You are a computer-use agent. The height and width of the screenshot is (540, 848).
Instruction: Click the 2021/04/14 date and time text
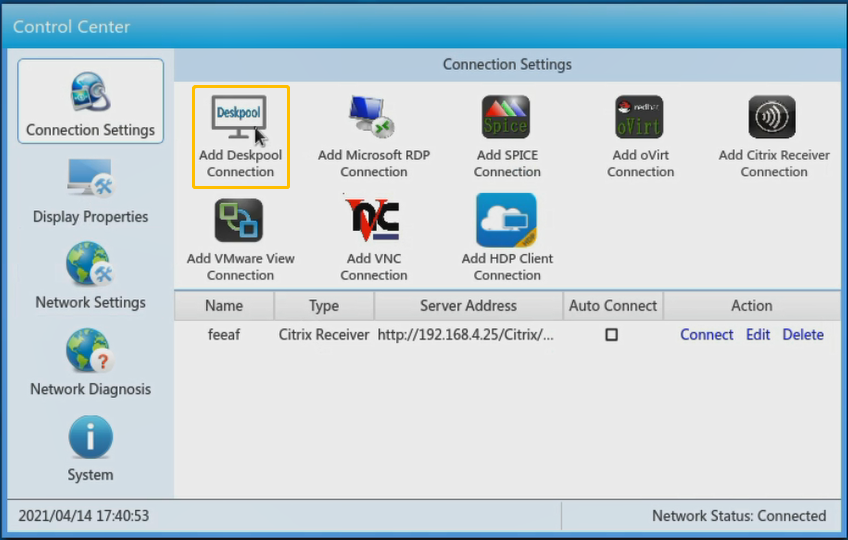[x=84, y=516]
